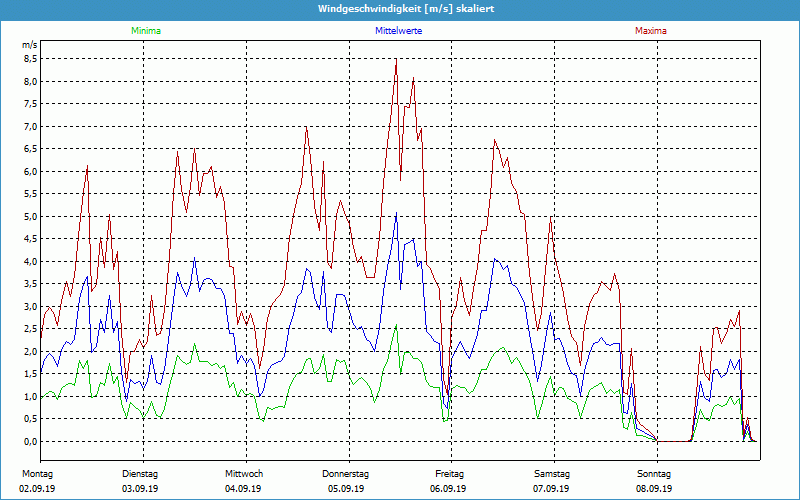Click the Dienstag day label
The image size is (800, 500).
click(x=140, y=474)
